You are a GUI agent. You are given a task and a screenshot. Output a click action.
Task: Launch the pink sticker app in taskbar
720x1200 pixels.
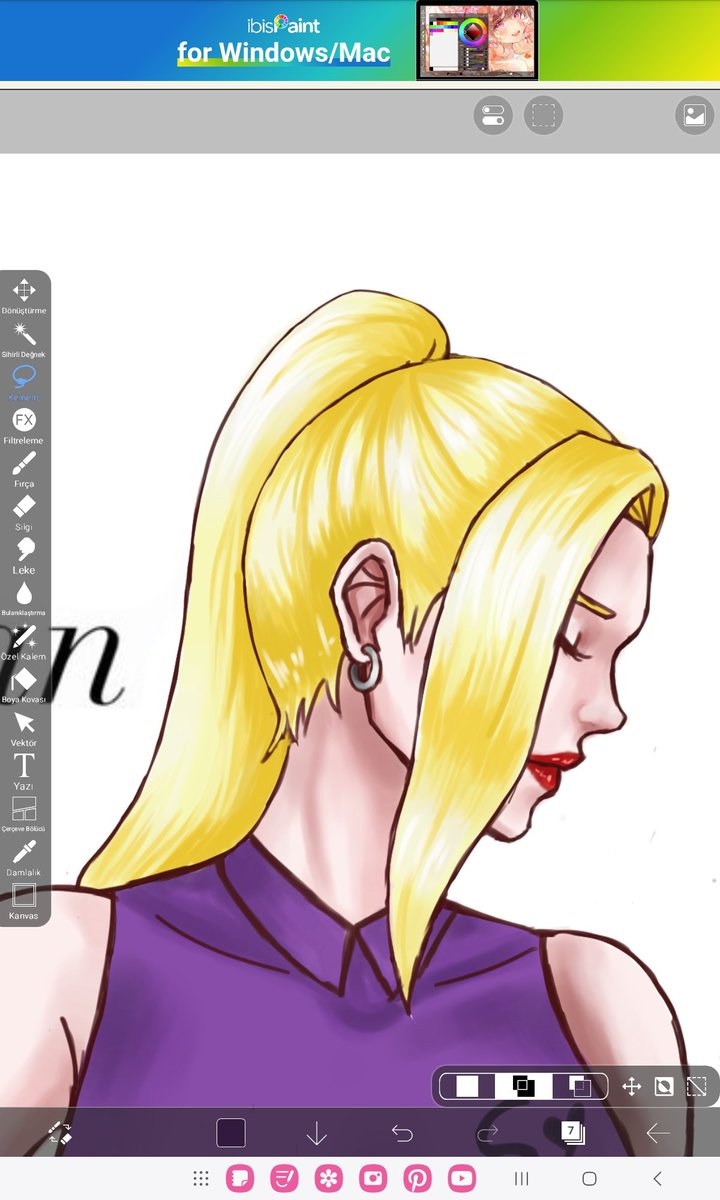coord(240,1179)
